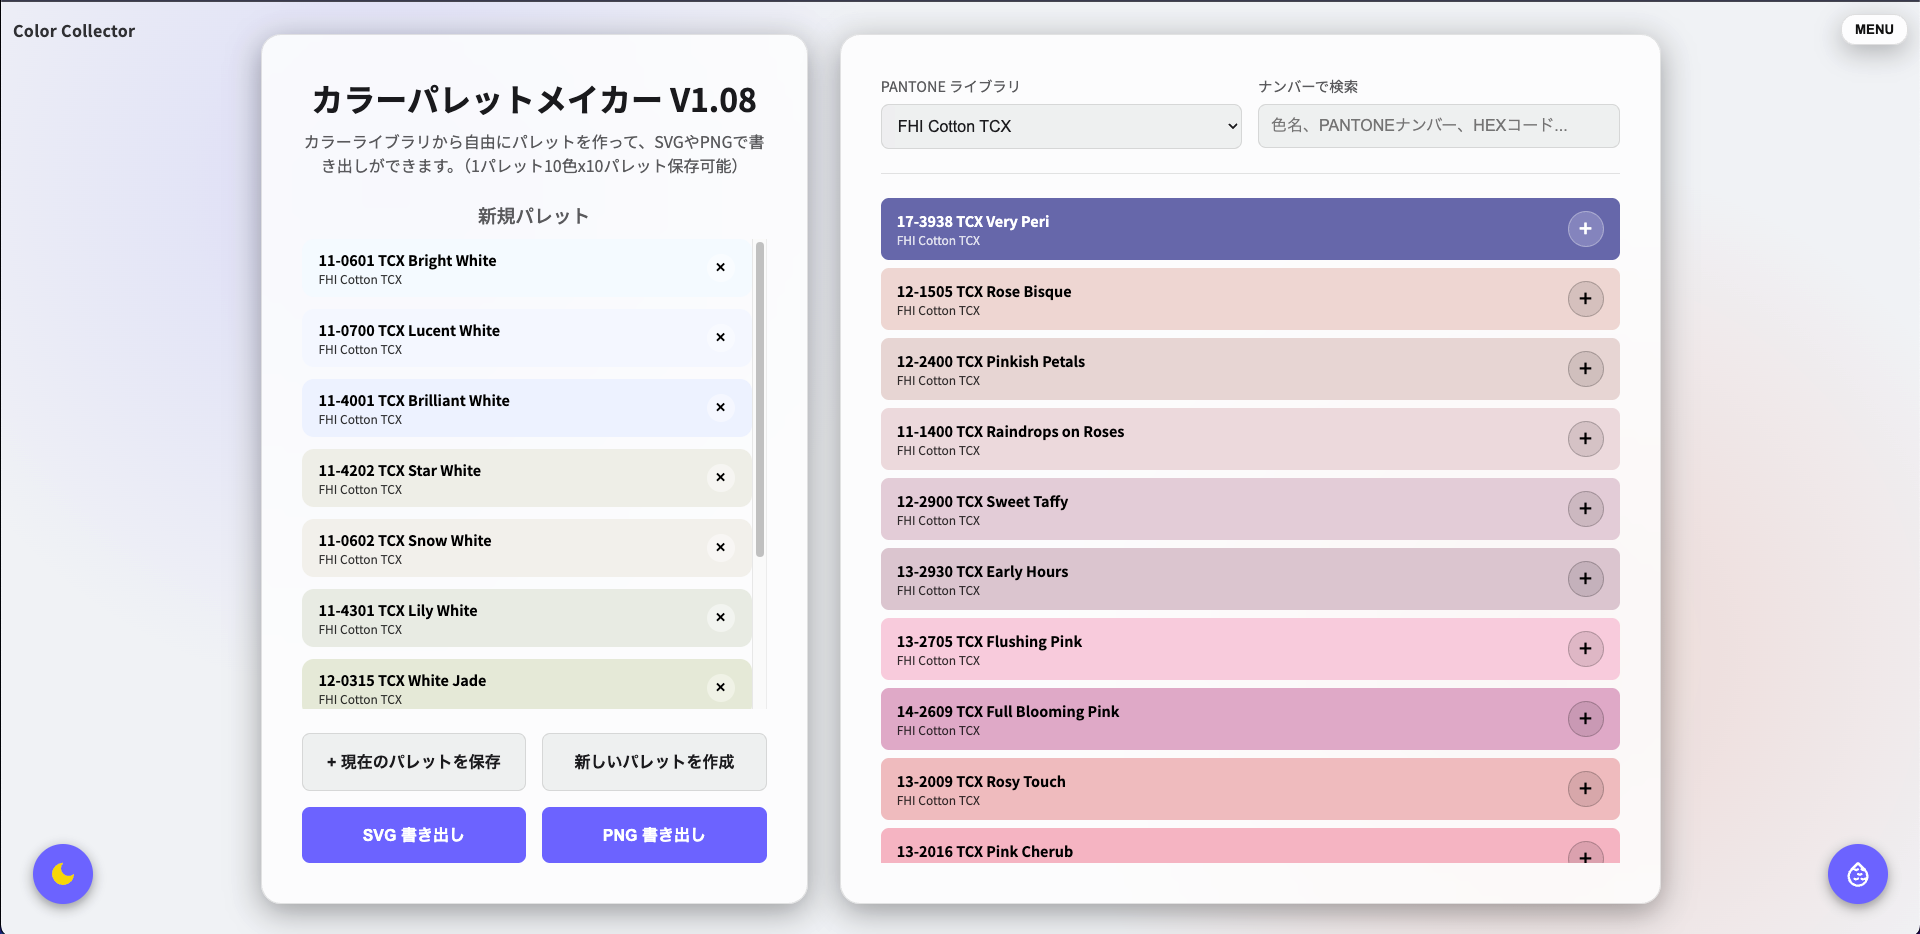Select the Lucent White palette entry

(x=527, y=338)
